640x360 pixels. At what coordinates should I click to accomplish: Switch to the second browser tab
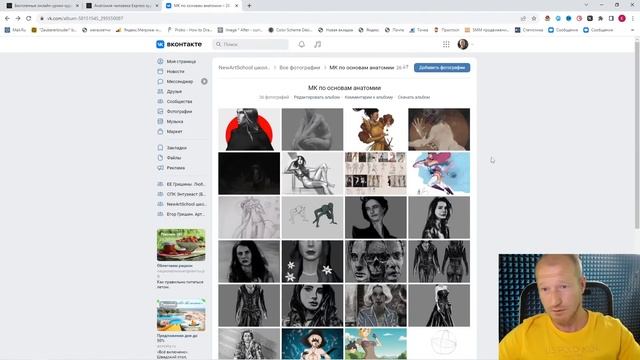(x=122, y=6)
